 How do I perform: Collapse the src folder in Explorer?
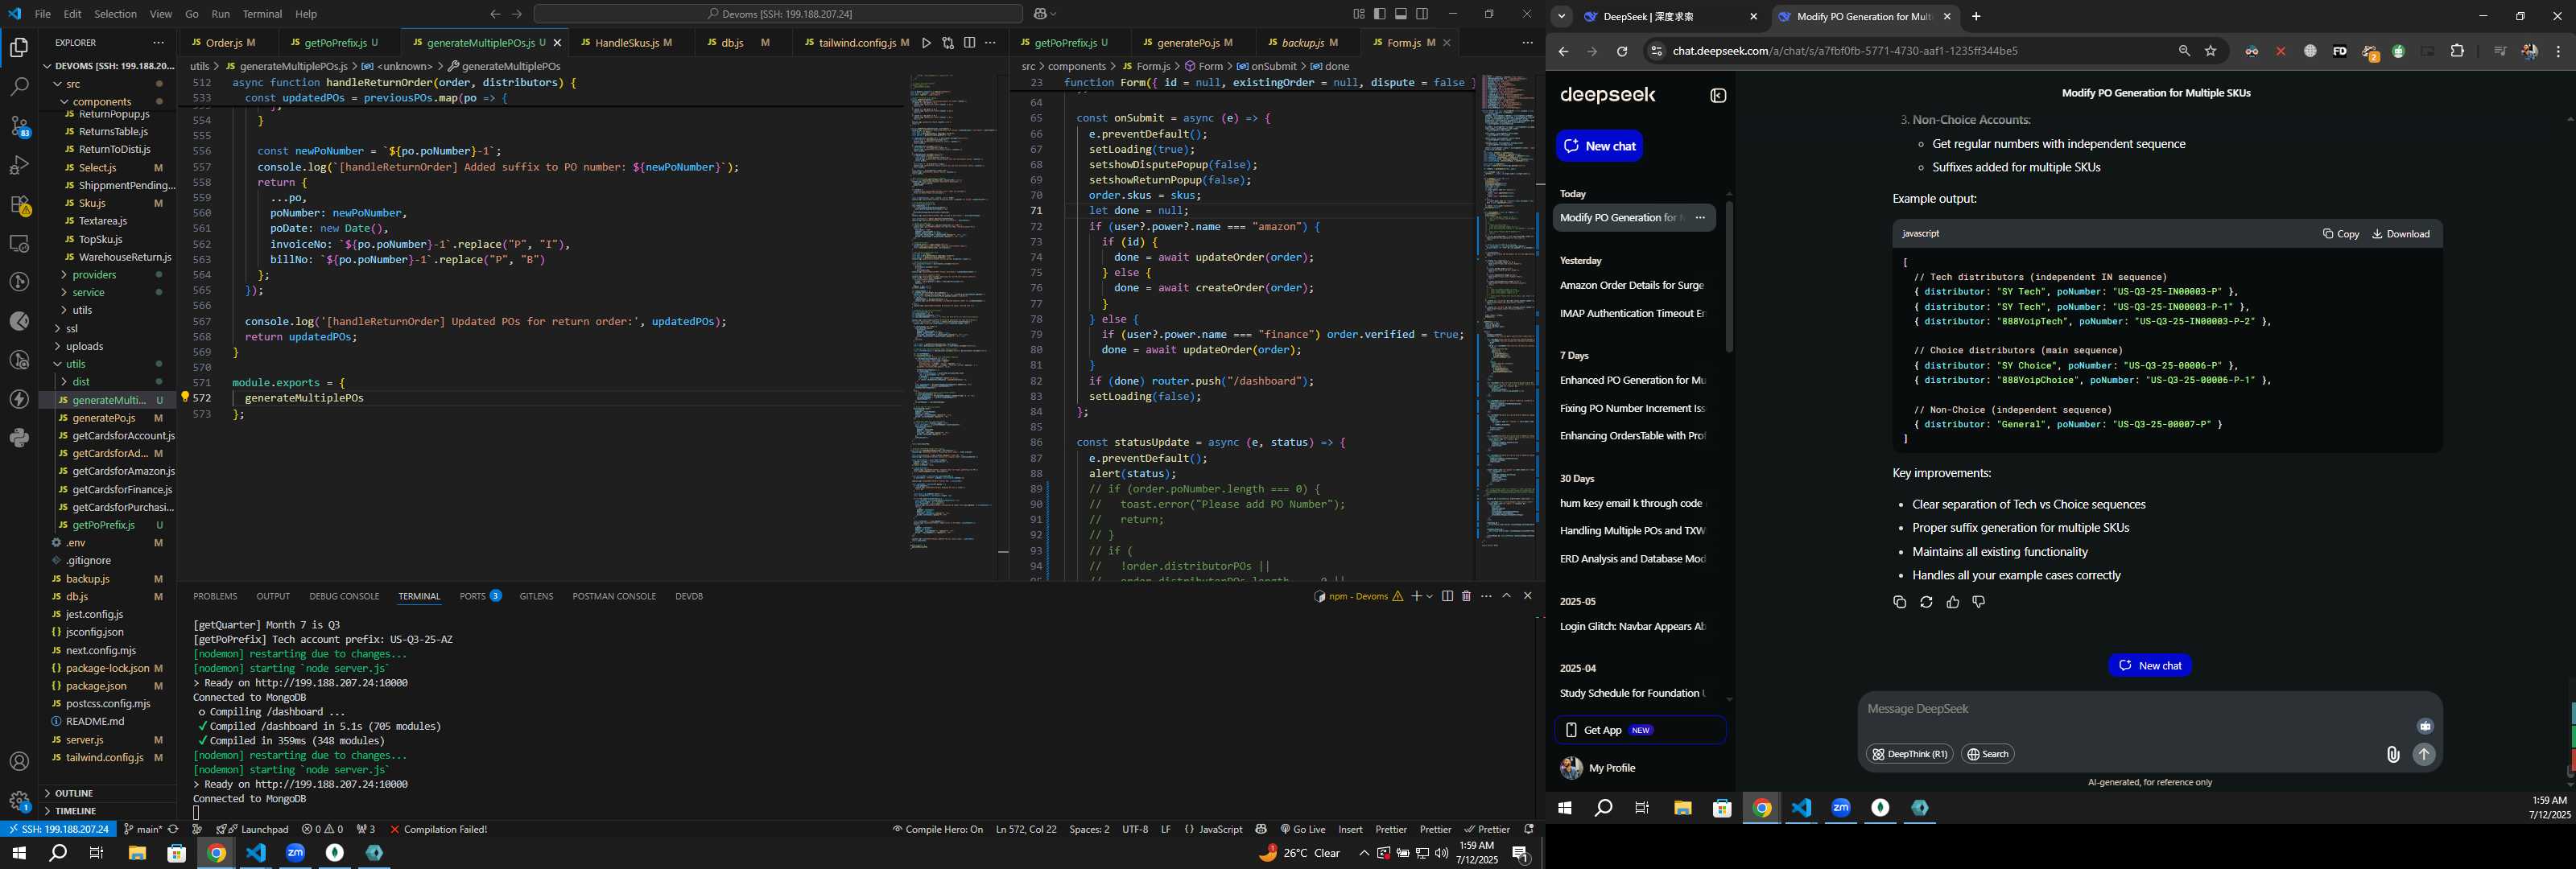(x=107, y=84)
